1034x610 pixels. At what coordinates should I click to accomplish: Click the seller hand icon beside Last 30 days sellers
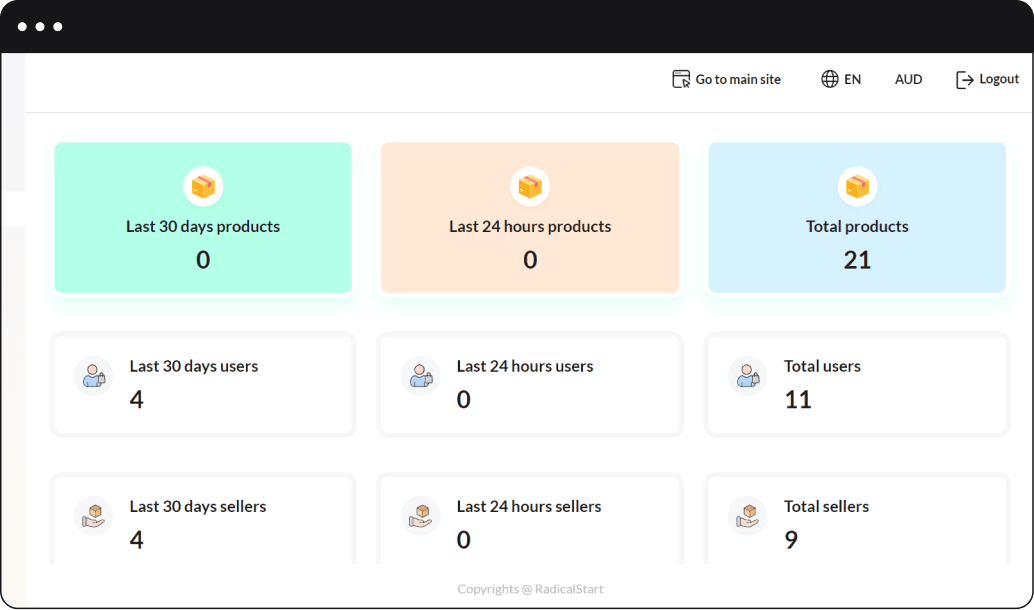point(93,514)
